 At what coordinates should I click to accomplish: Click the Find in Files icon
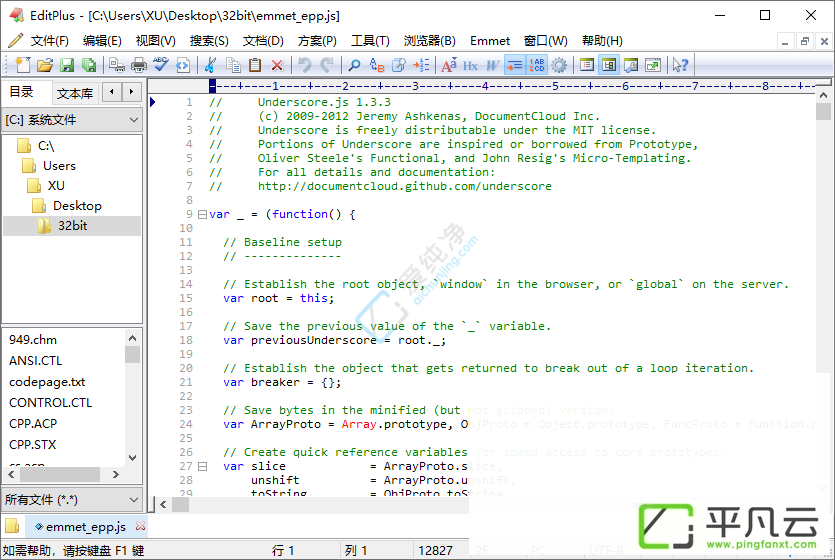click(x=398, y=65)
